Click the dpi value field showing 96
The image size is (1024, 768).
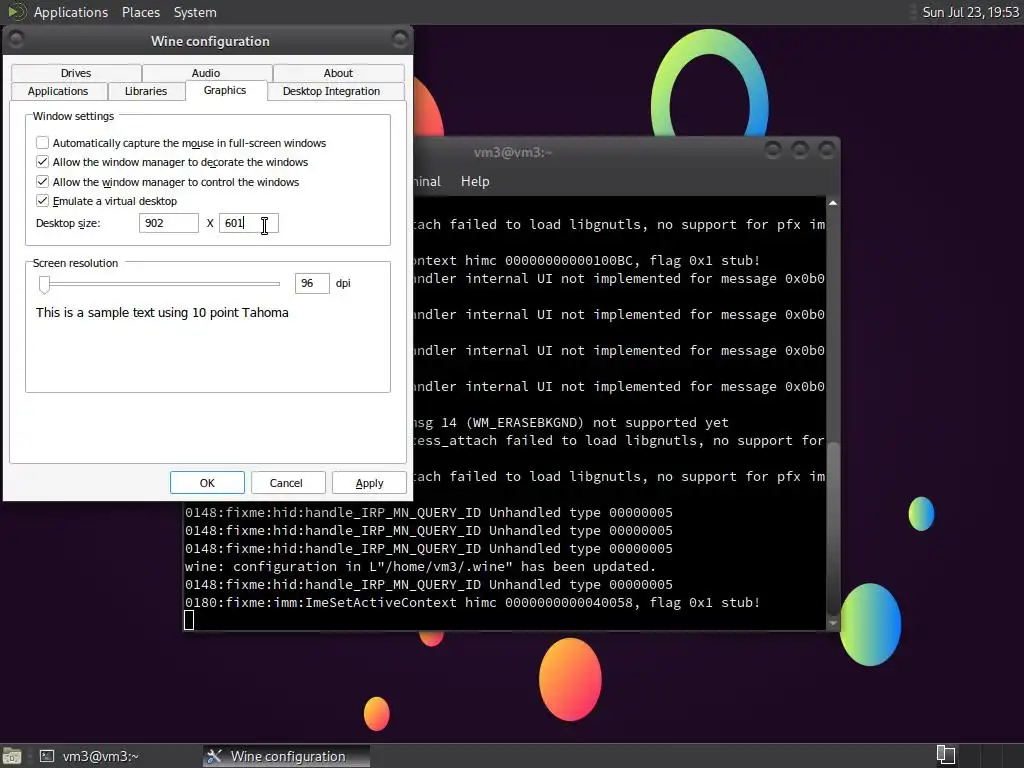(312, 283)
